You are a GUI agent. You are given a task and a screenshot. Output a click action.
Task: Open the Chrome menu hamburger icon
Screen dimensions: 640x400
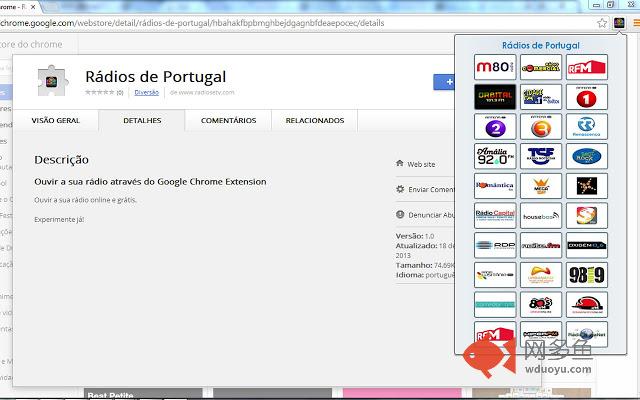pos(636,23)
